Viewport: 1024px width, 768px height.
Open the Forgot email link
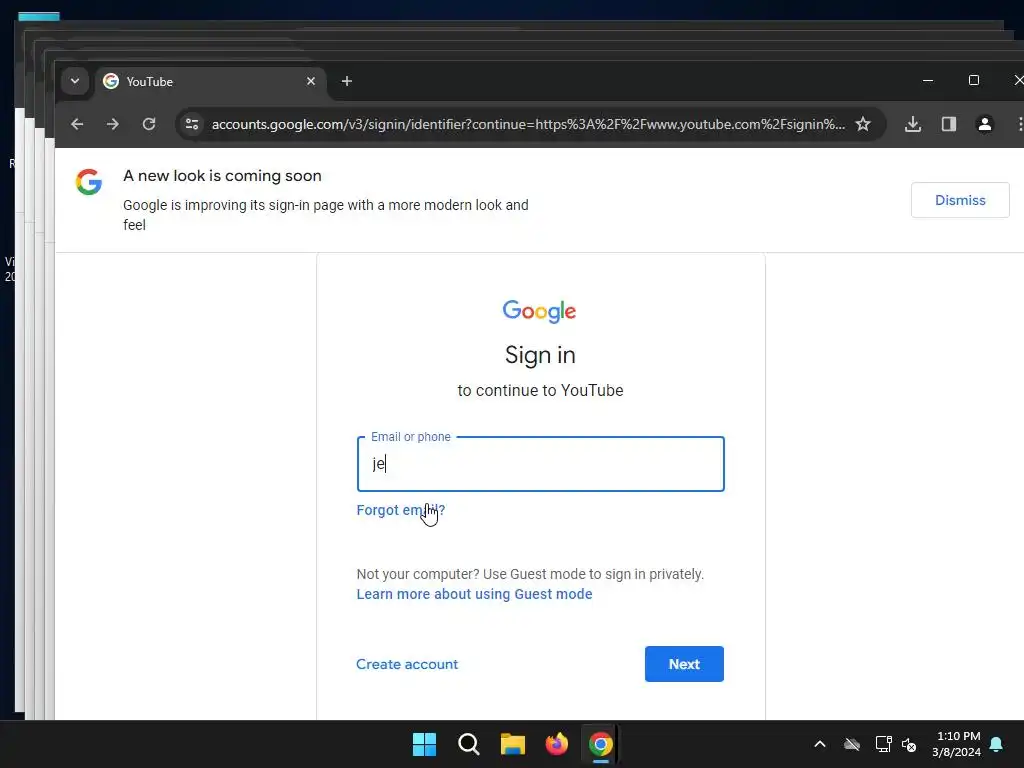(400, 510)
